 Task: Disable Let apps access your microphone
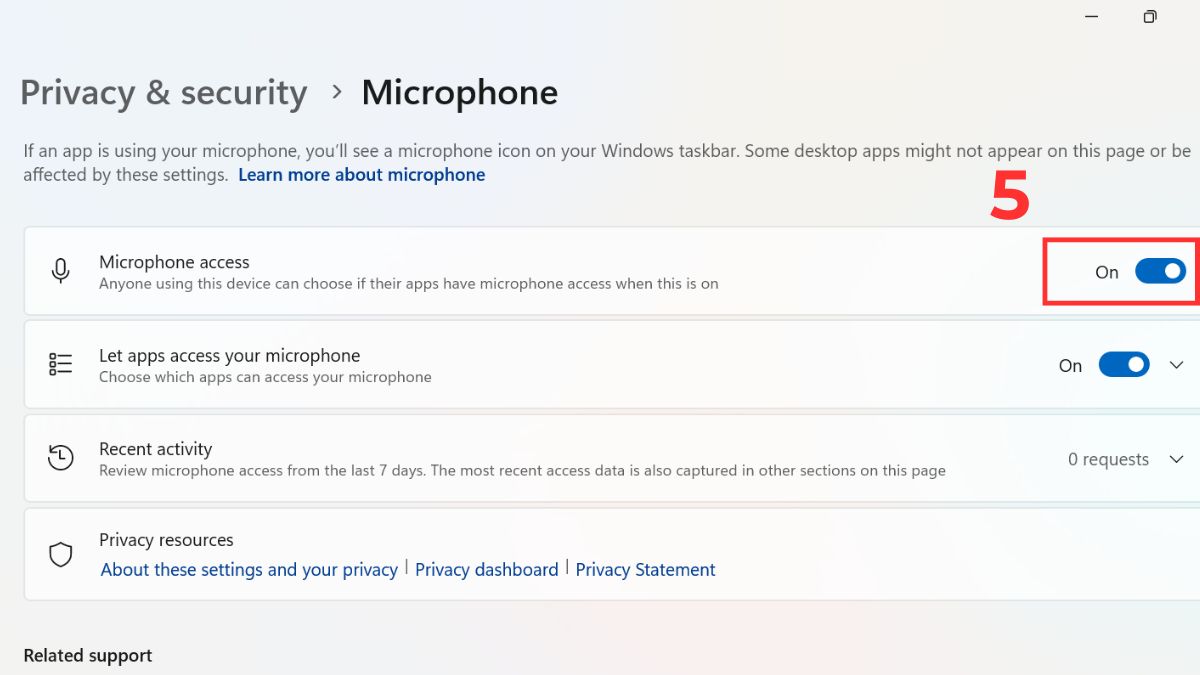1123,364
